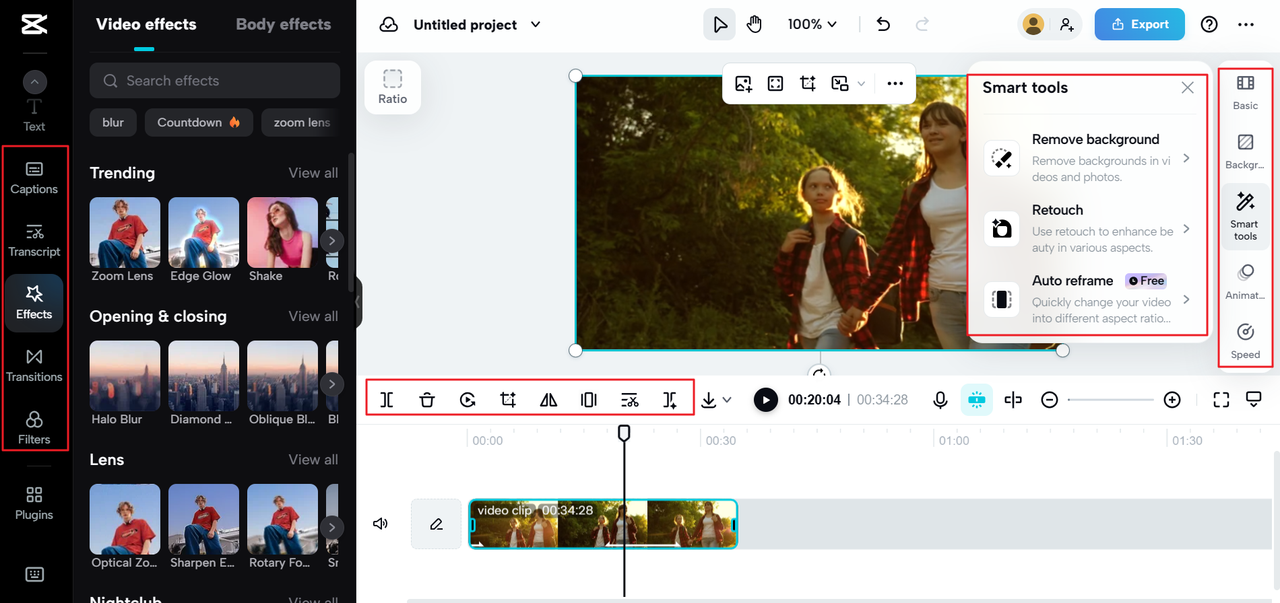View all Lens effects
The image size is (1280, 603).
click(313, 460)
